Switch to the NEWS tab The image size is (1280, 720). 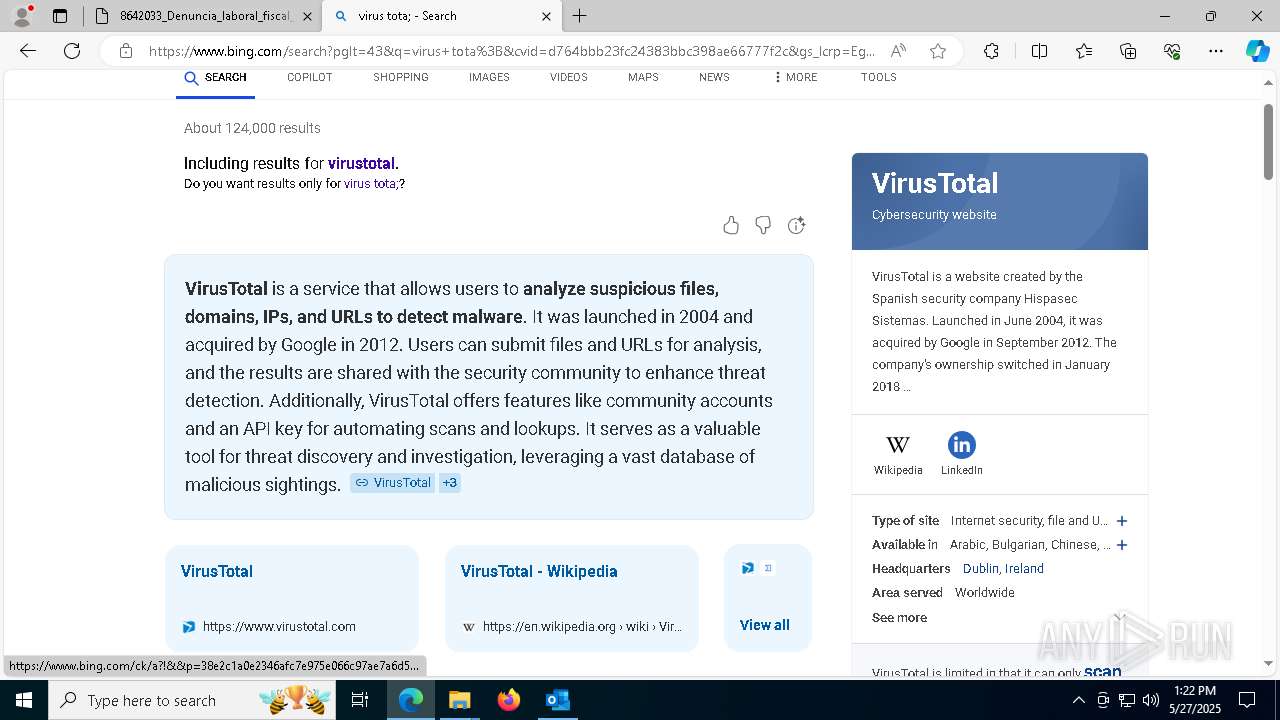coord(714,77)
